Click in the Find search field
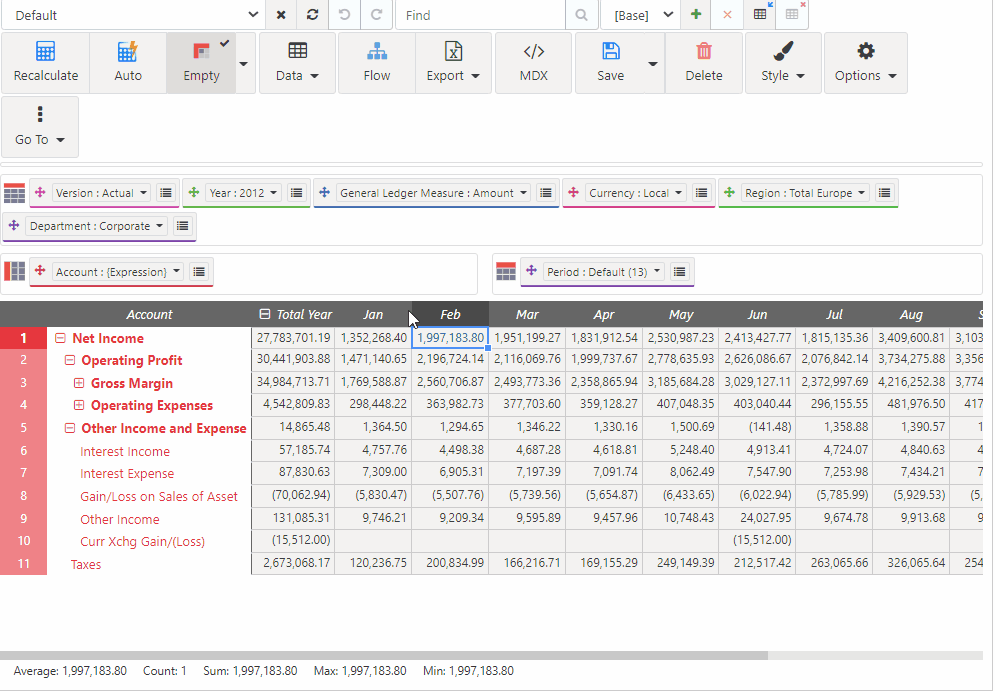This screenshot has height=691, width=995. pyautogui.click(x=480, y=15)
